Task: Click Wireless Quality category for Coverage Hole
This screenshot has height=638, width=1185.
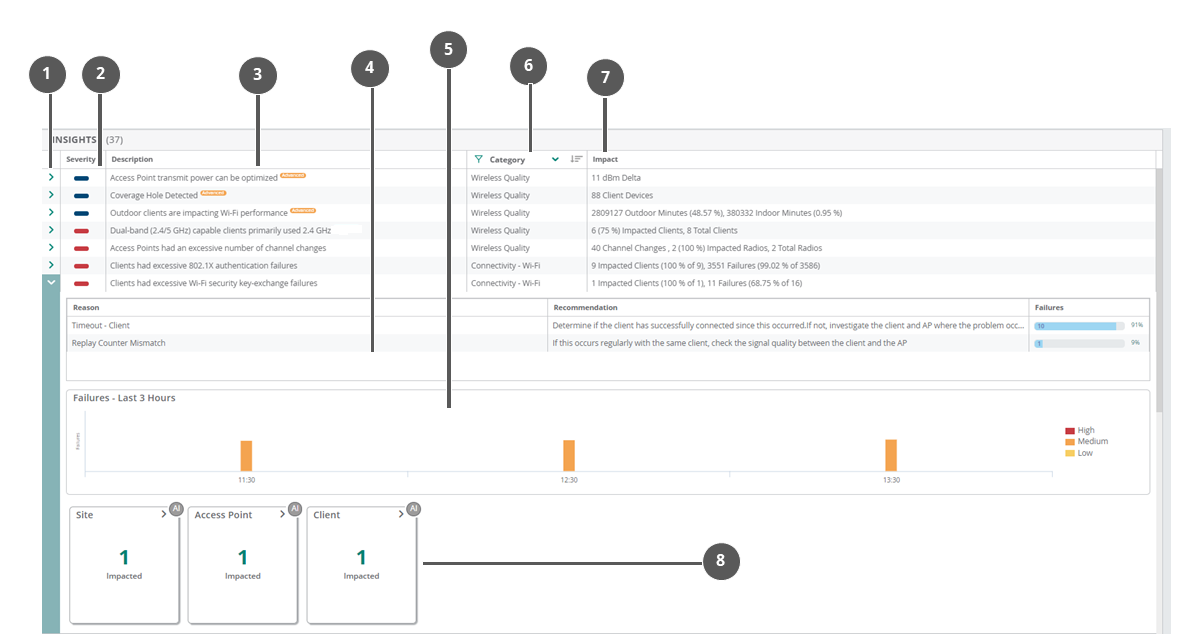Action: click(x=500, y=195)
